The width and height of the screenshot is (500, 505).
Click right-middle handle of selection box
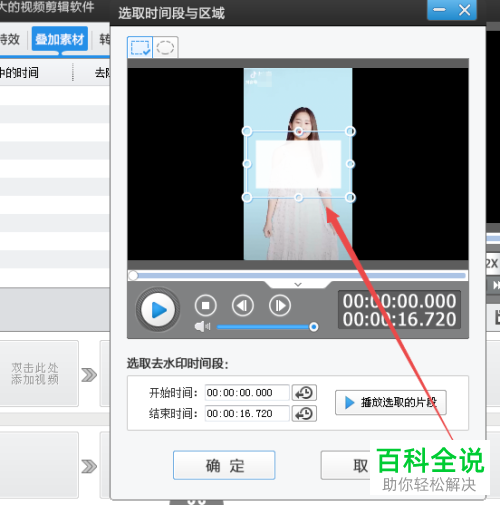point(350,164)
